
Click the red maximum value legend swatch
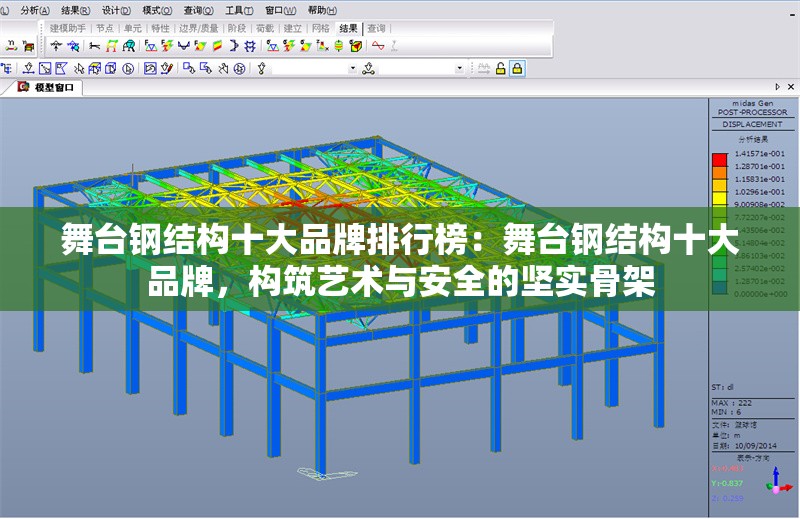click(718, 157)
